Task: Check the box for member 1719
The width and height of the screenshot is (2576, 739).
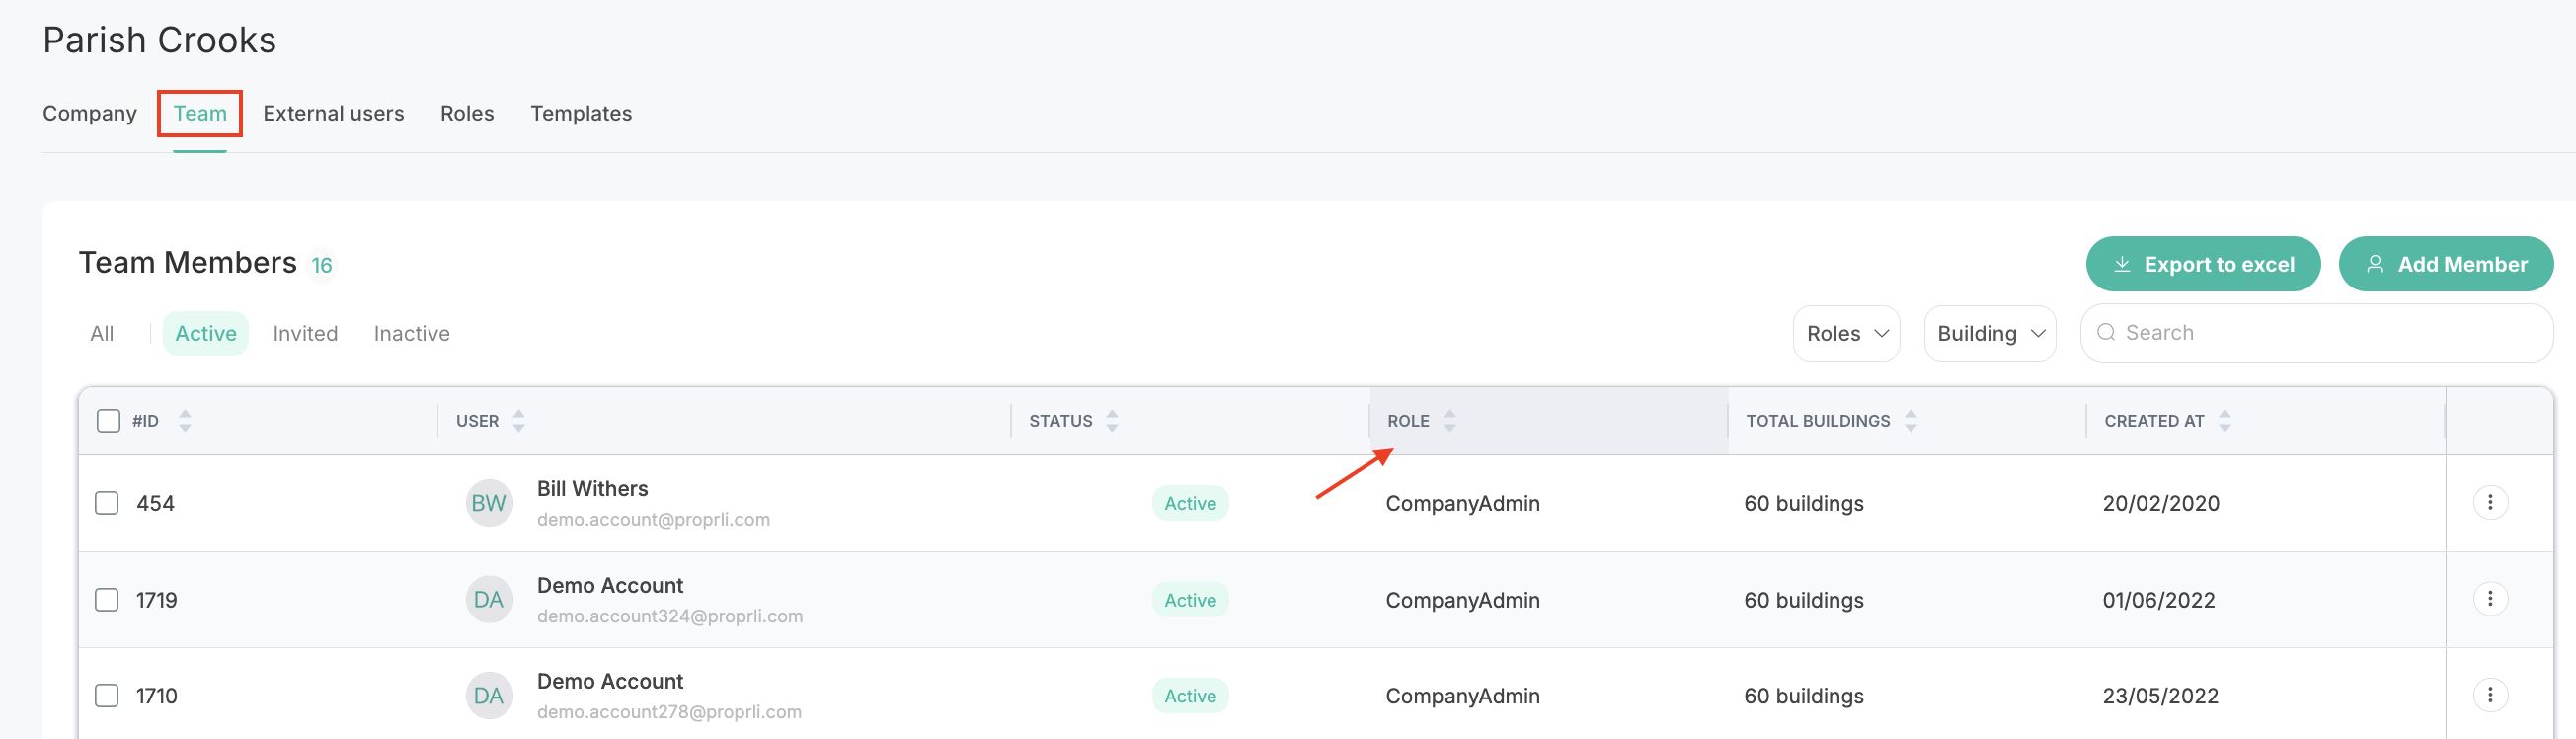Action: click(x=107, y=599)
